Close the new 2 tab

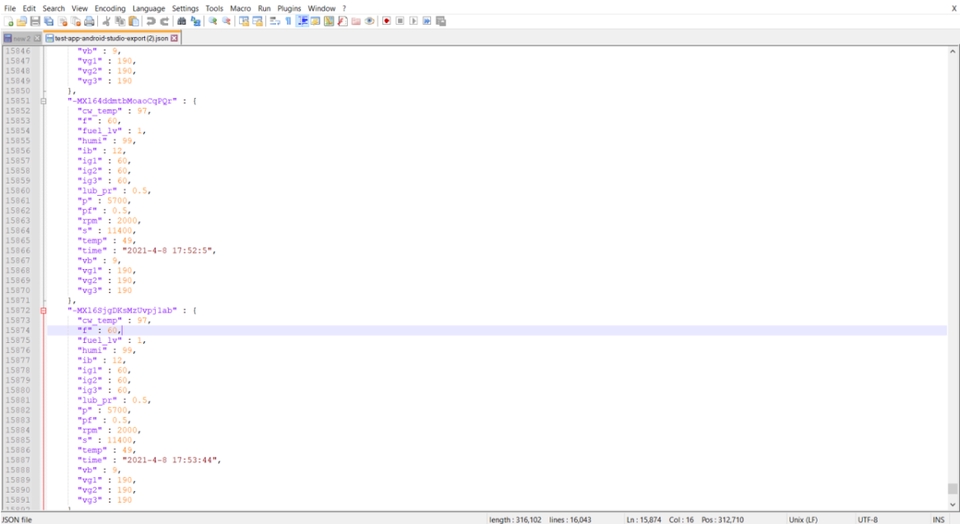tap(37, 38)
